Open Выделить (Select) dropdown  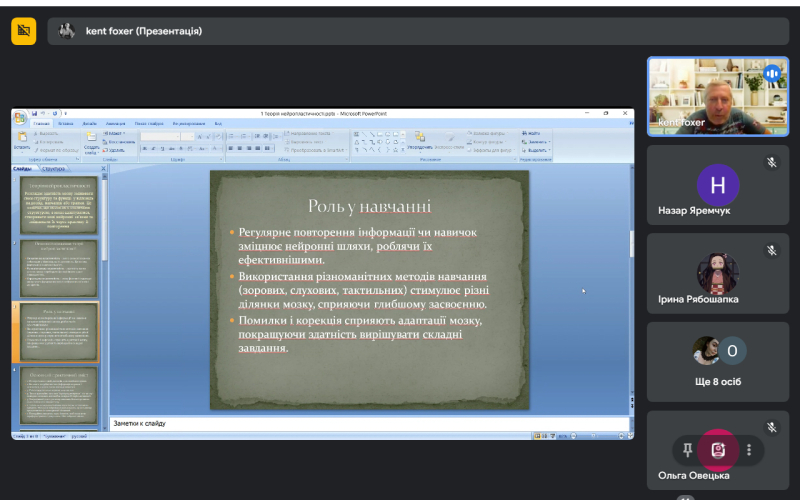pyautogui.click(x=535, y=150)
